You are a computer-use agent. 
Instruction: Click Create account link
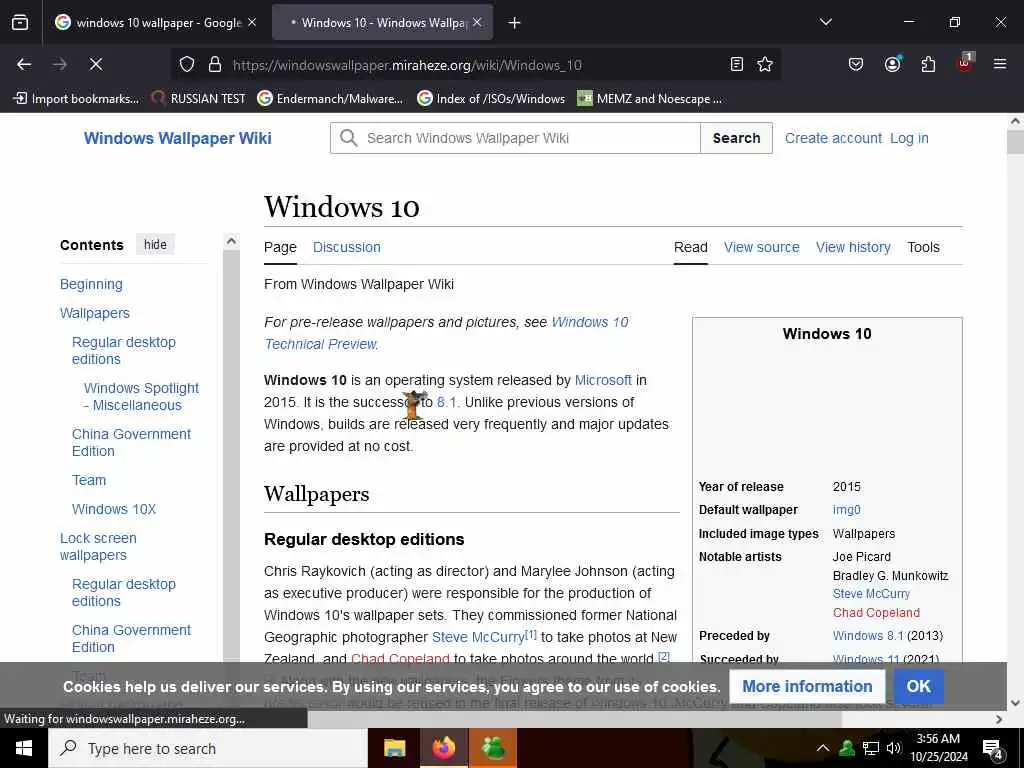833,138
